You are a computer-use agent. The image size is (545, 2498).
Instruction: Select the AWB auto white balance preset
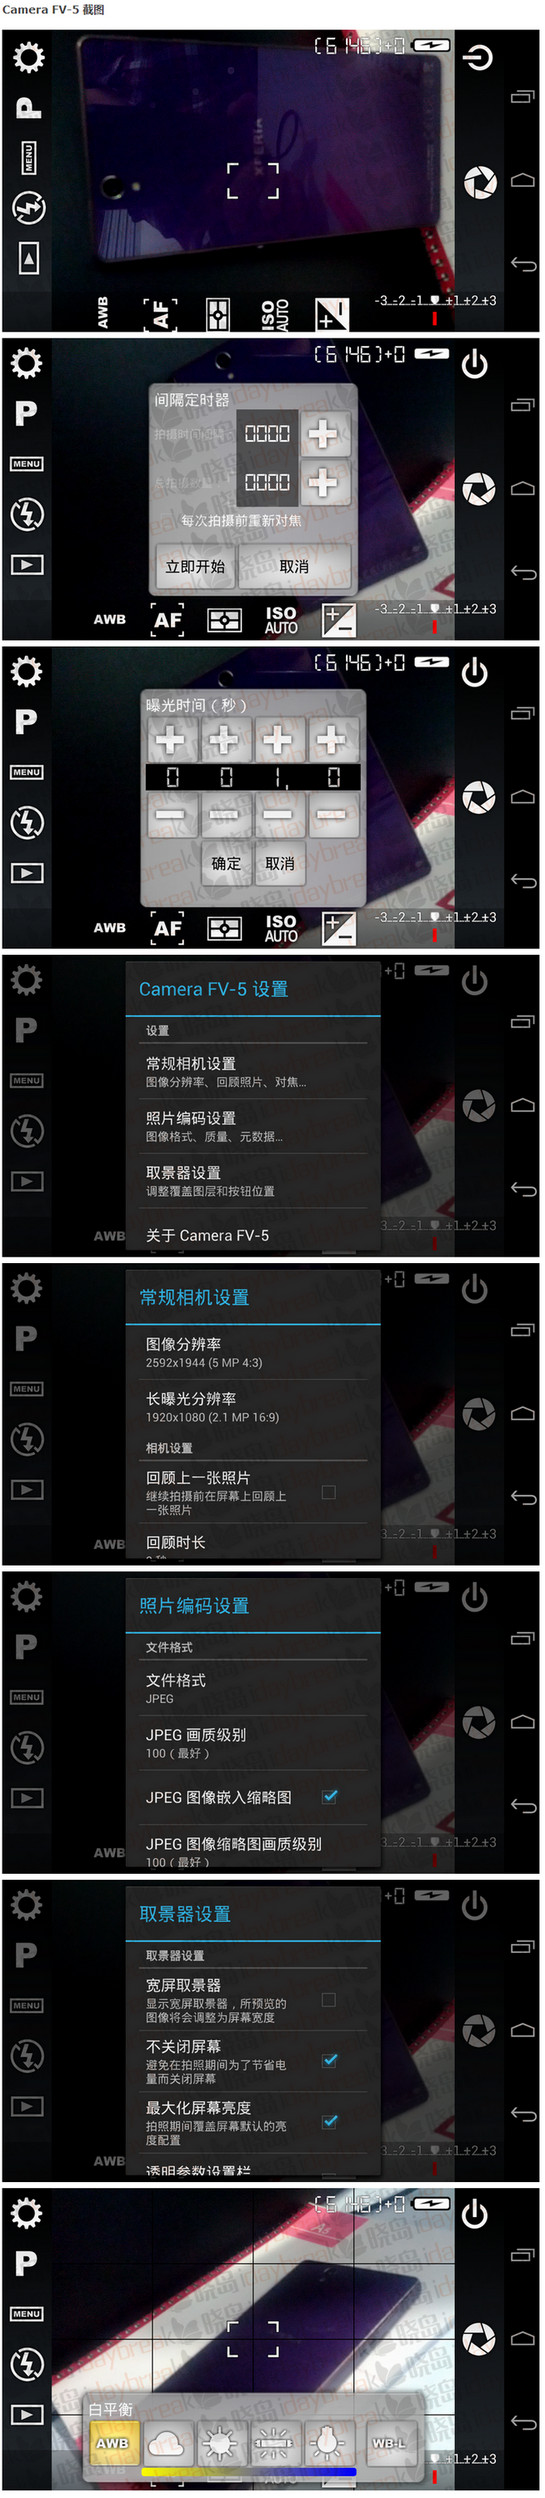[x=112, y=2442]
